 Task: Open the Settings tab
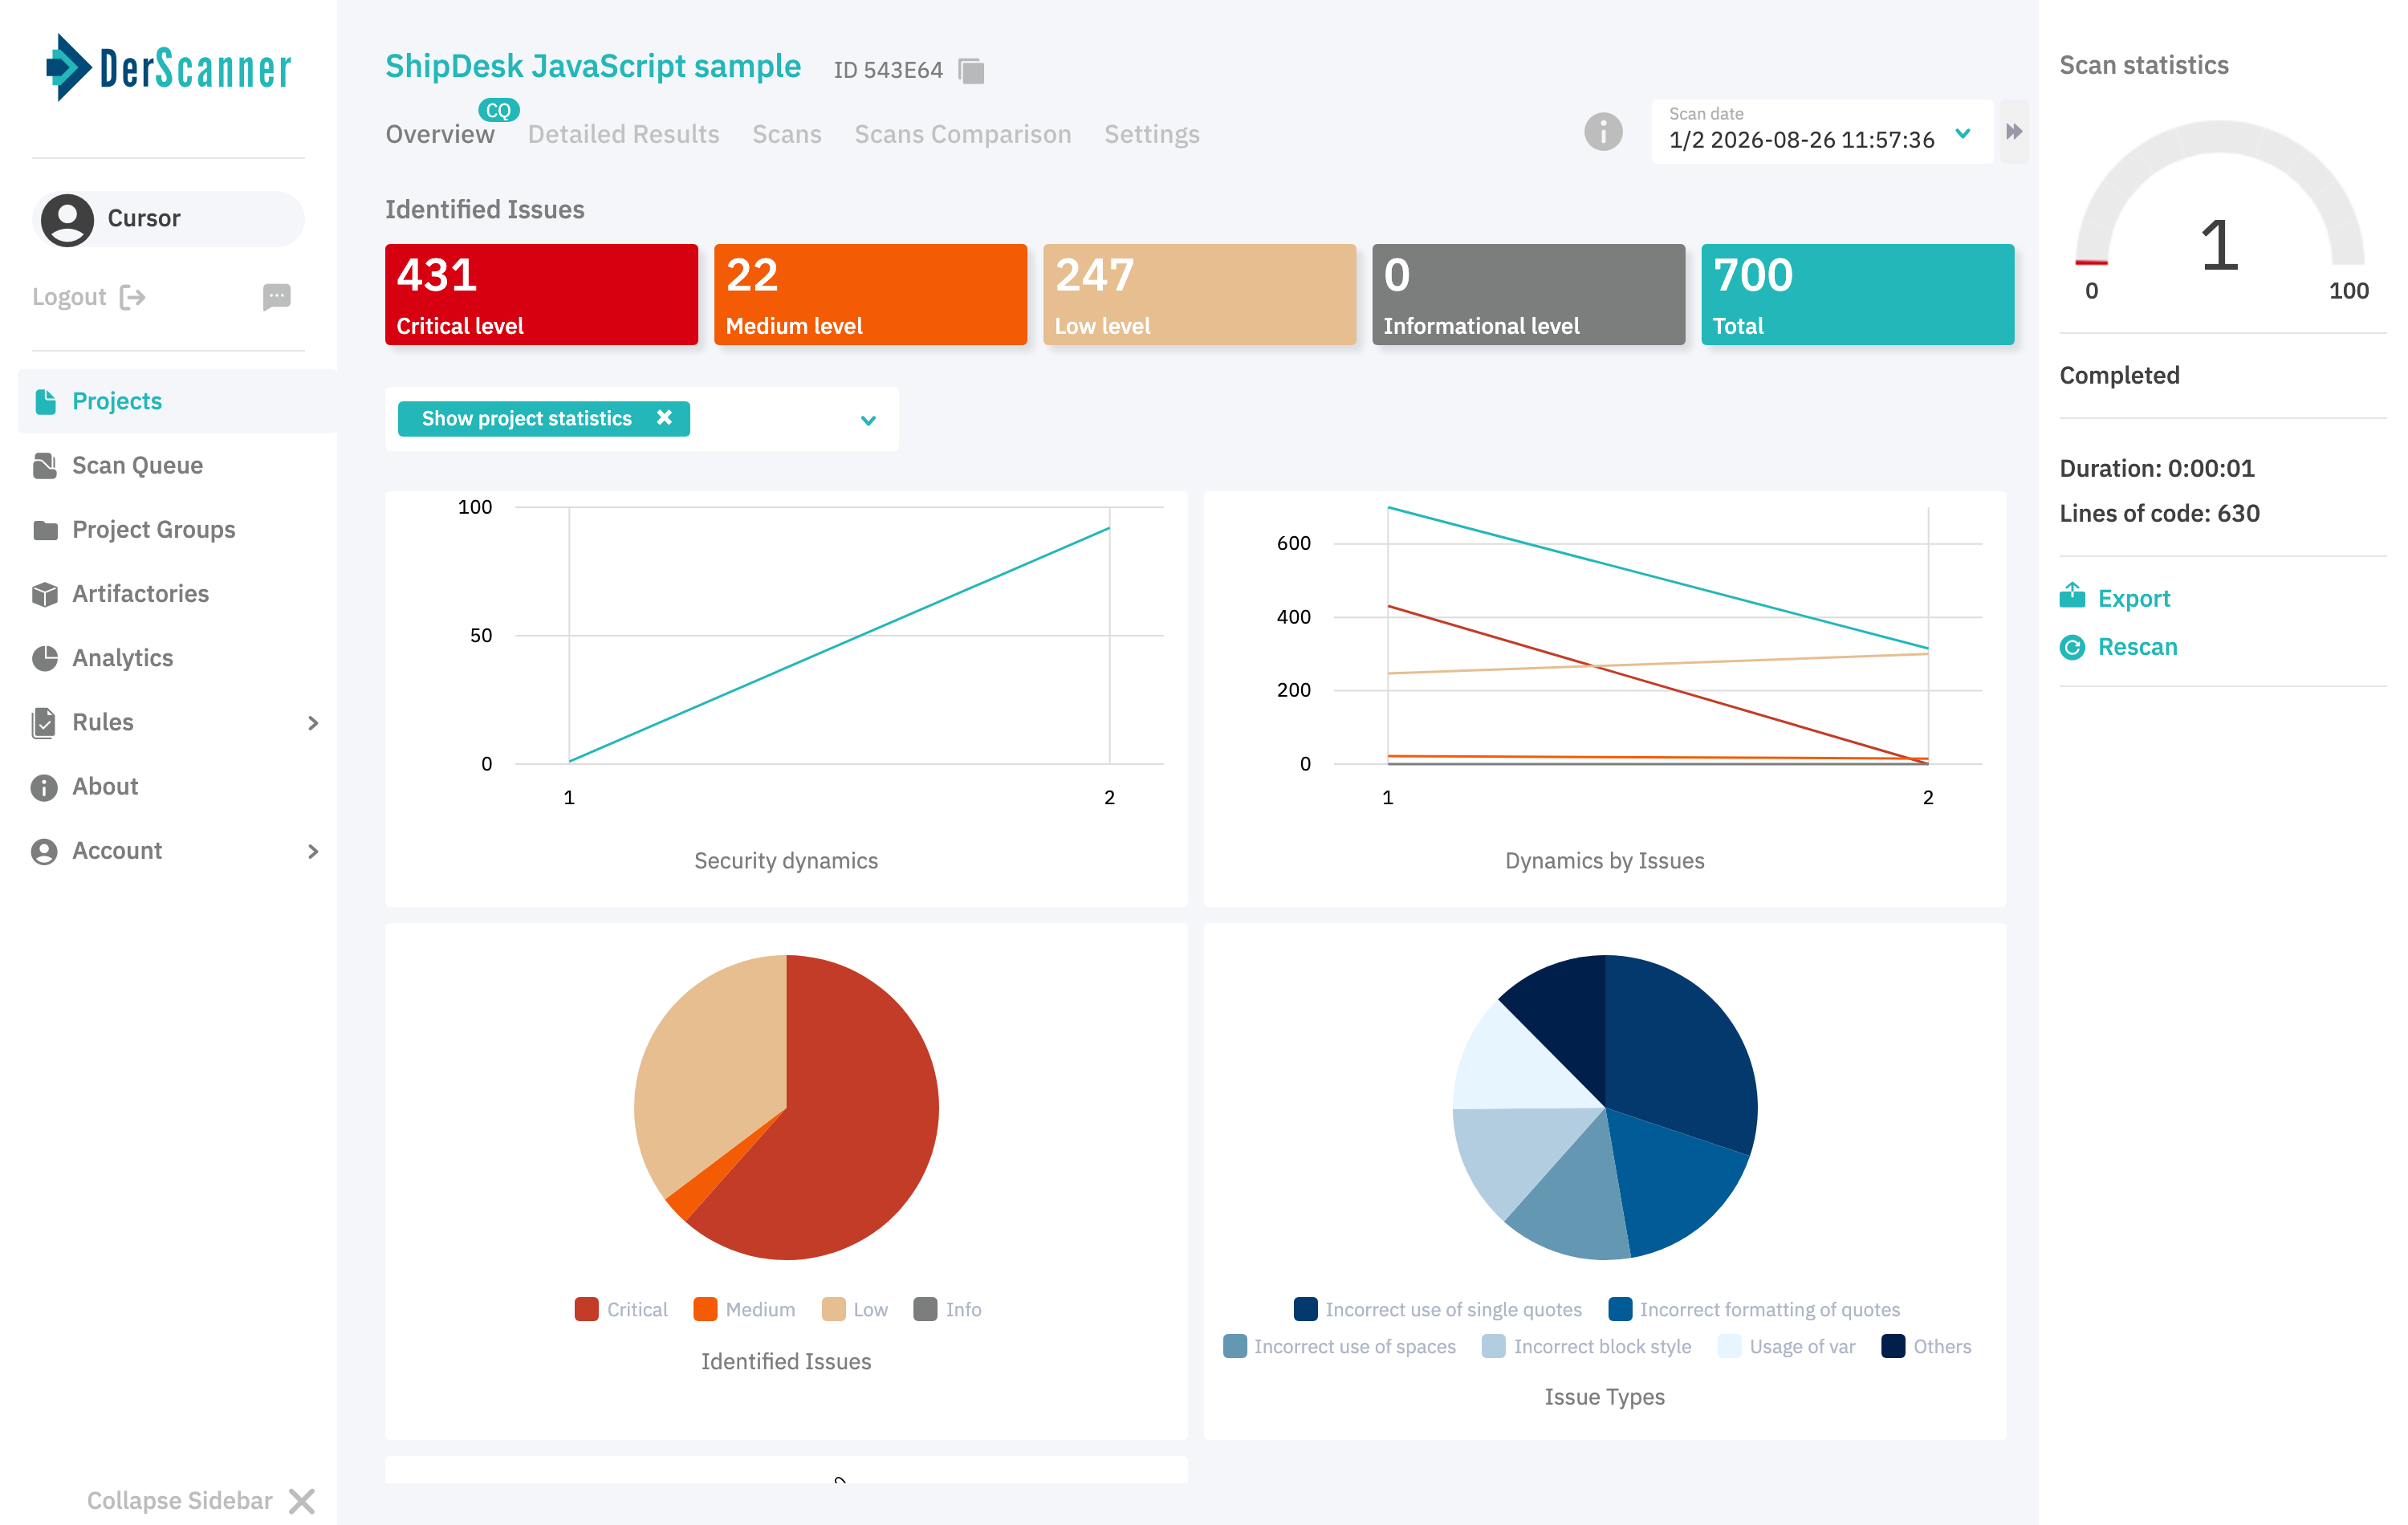click(1152, 134)
